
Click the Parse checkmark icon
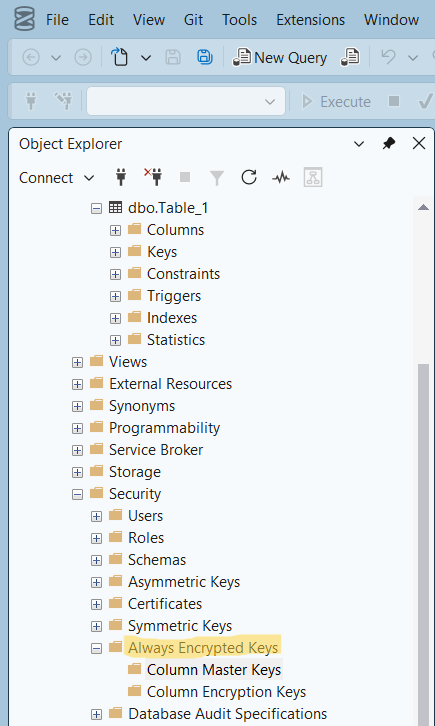[x=425, y=101]
